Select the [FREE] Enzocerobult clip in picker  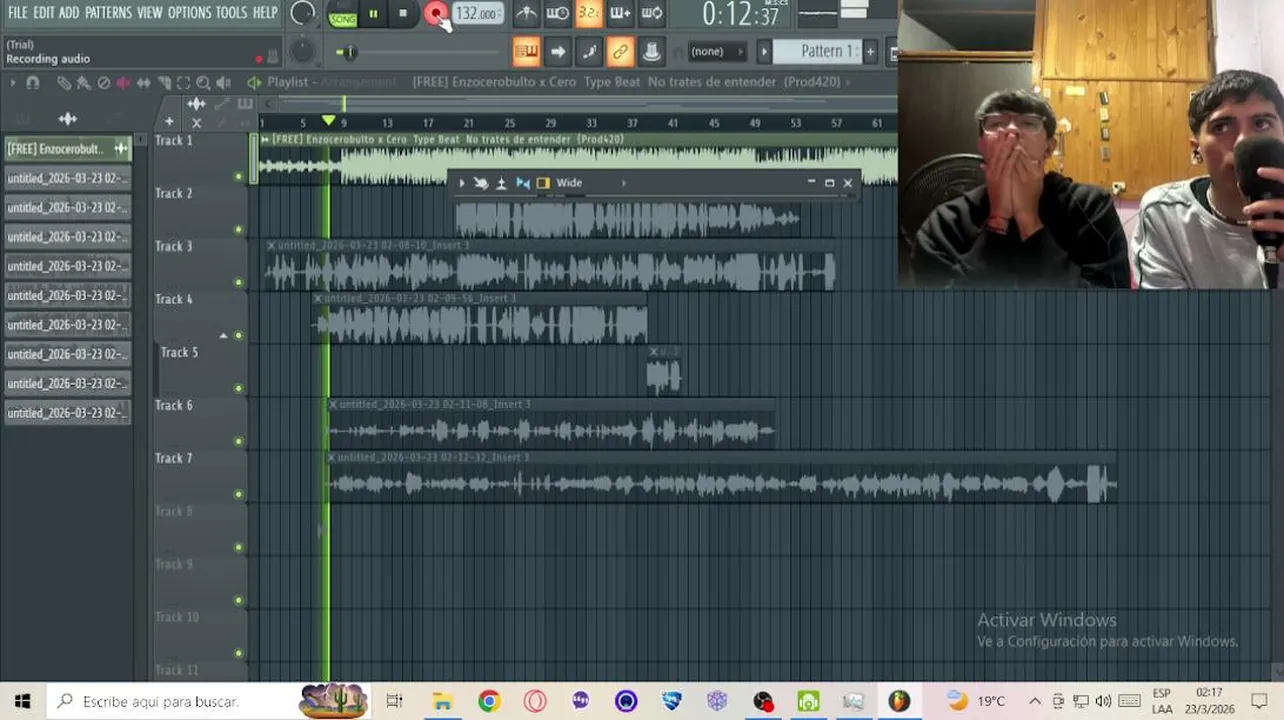[x=67, y=148]
